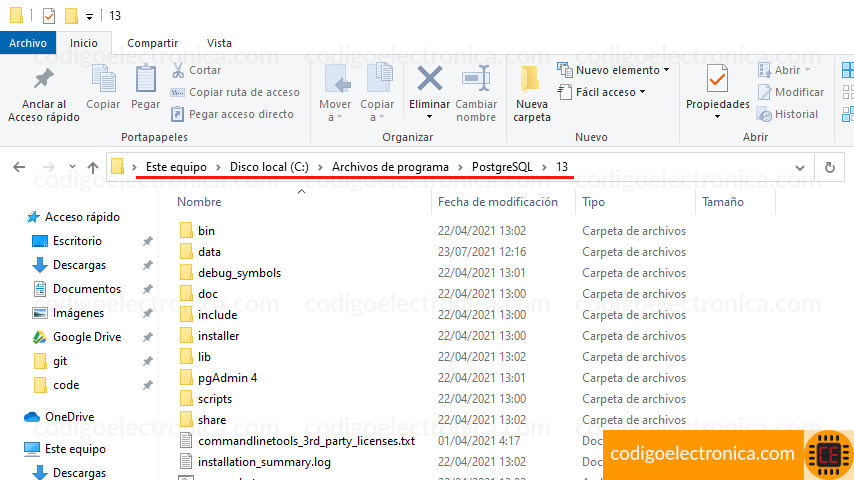Screen dimensions: 854x480
Task: Open the Mover a menu
Action: [x=335, y=93]
